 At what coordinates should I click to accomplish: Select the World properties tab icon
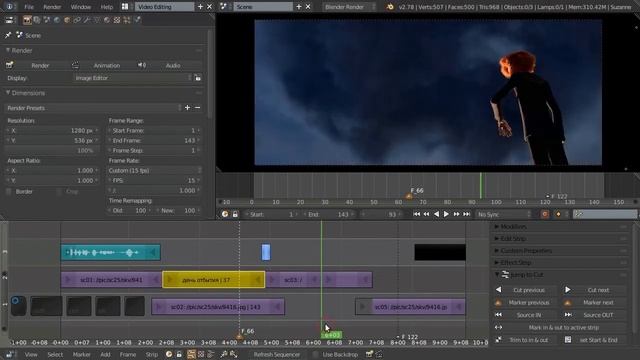pyautogui.click(x=57, y=20)
